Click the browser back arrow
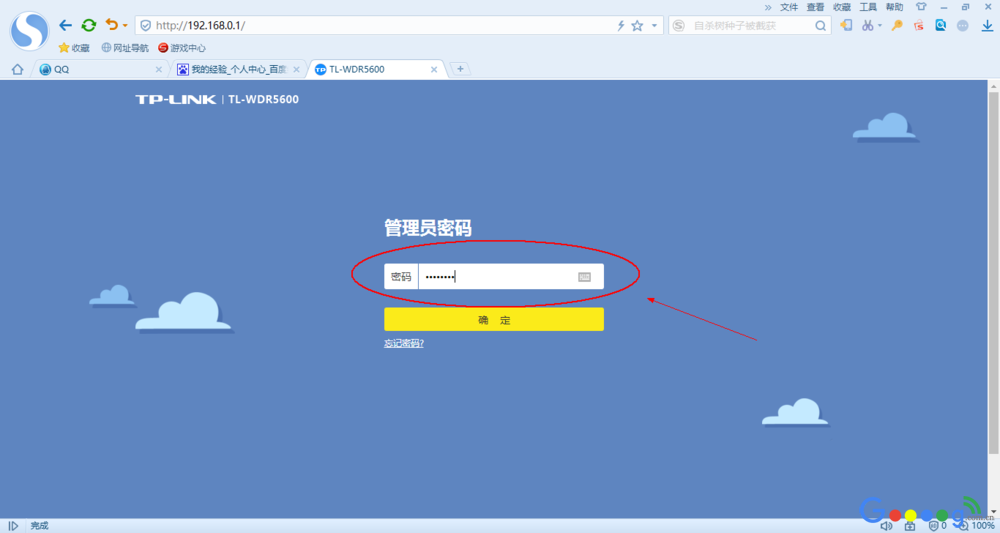Image resolution: width=1000 pixels, height=533 pixels. coord(66,26)
